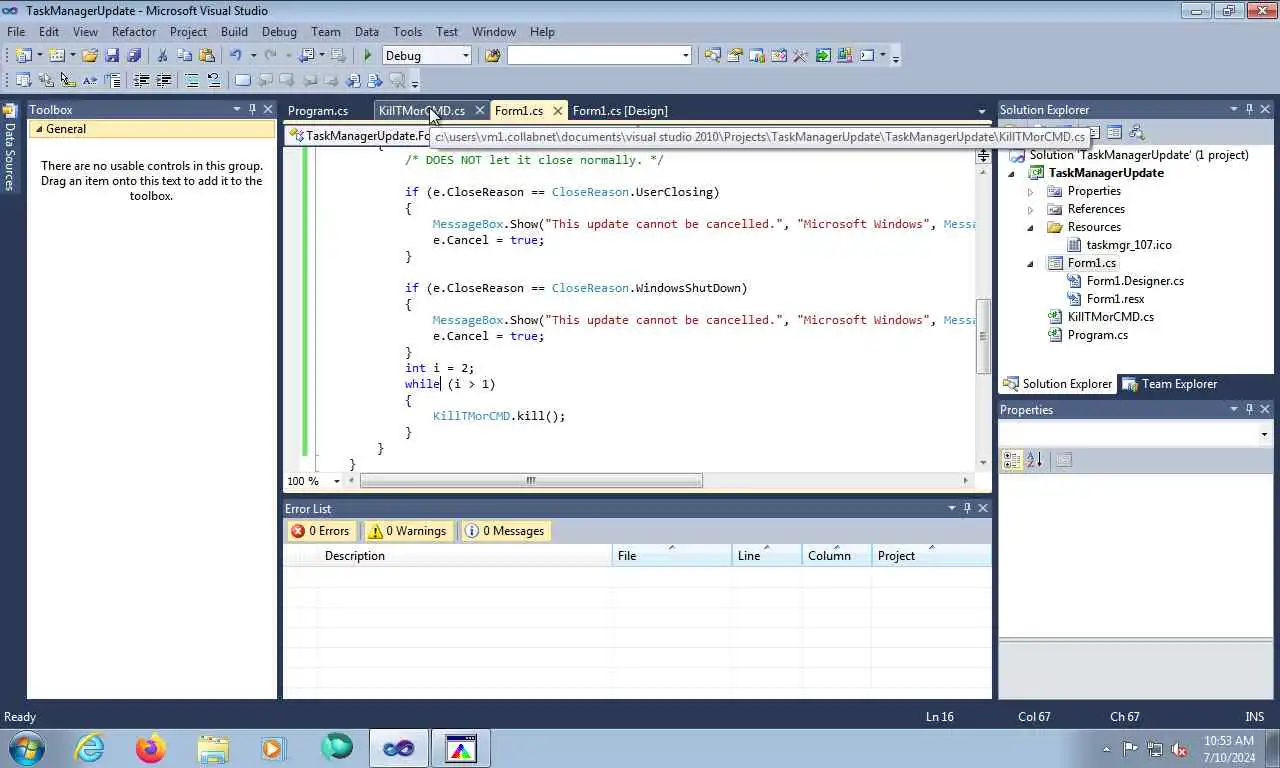Image resolution: width=1280 pixels, height=768 pixels.
Task: Click View Class Diagram in Solution Explorer
Action: point(1137,133)
